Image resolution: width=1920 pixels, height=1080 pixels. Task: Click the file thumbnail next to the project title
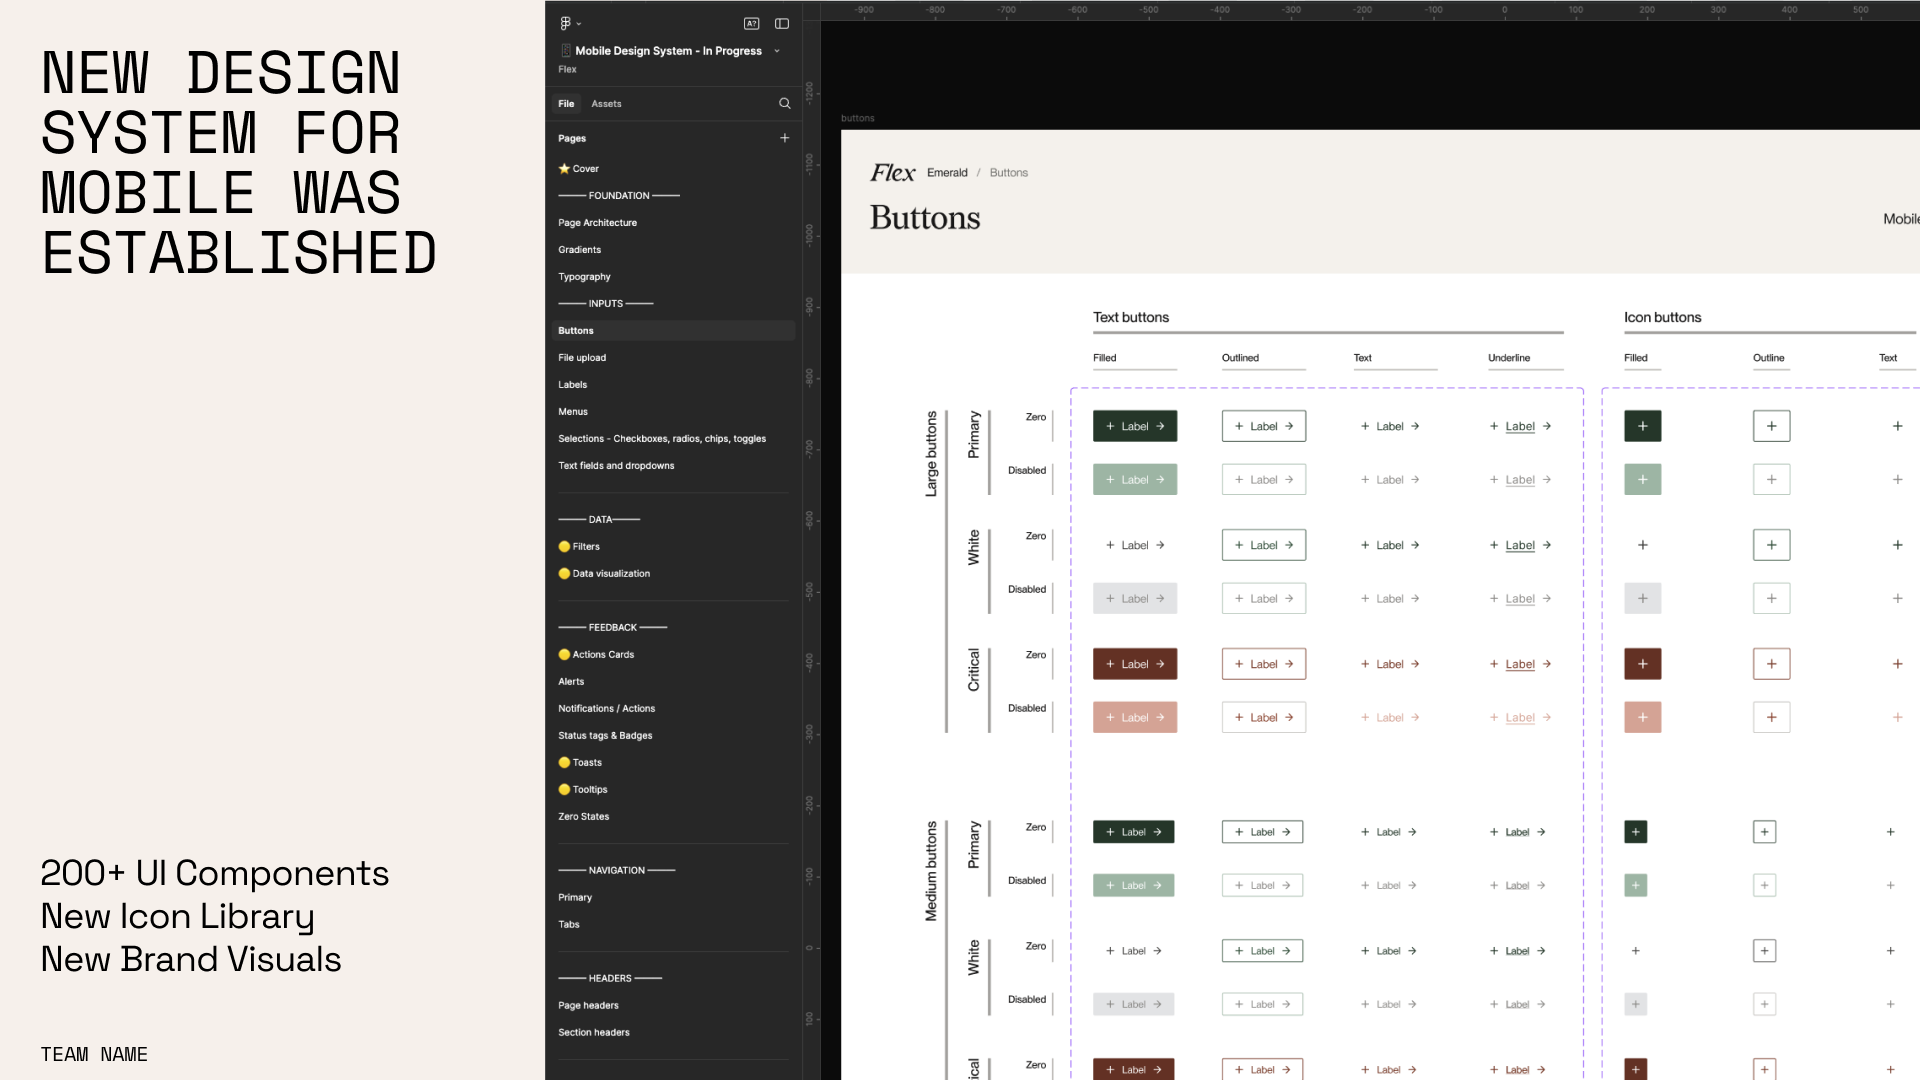point(566,50)
